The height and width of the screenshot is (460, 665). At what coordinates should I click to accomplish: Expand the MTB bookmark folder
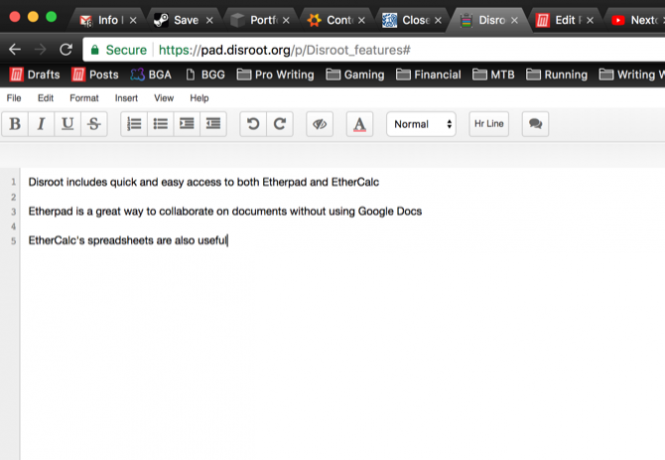coord(493,75)
